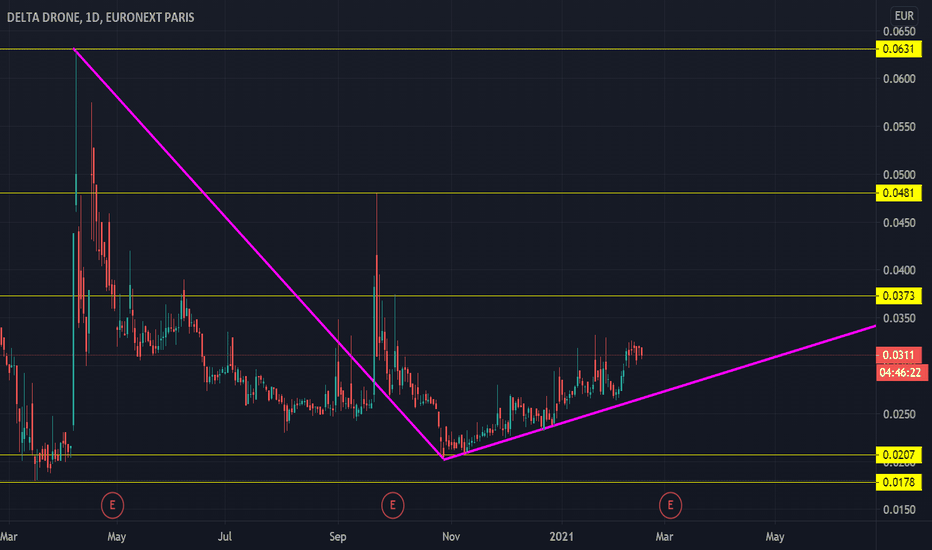Click the Sep label on time axis

(x=338, y=536)
